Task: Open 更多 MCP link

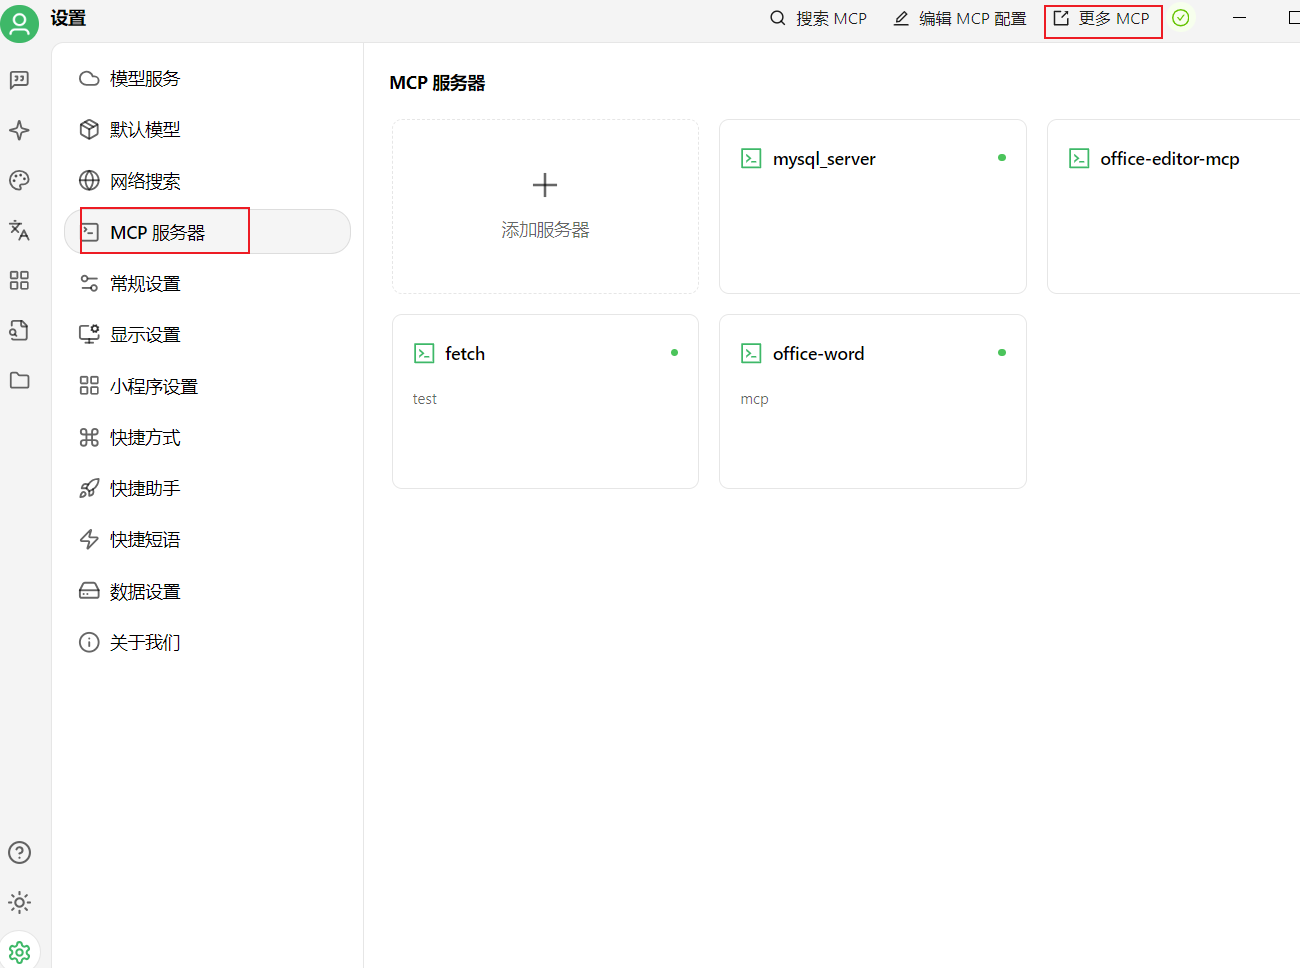Action: point(1102,18)
